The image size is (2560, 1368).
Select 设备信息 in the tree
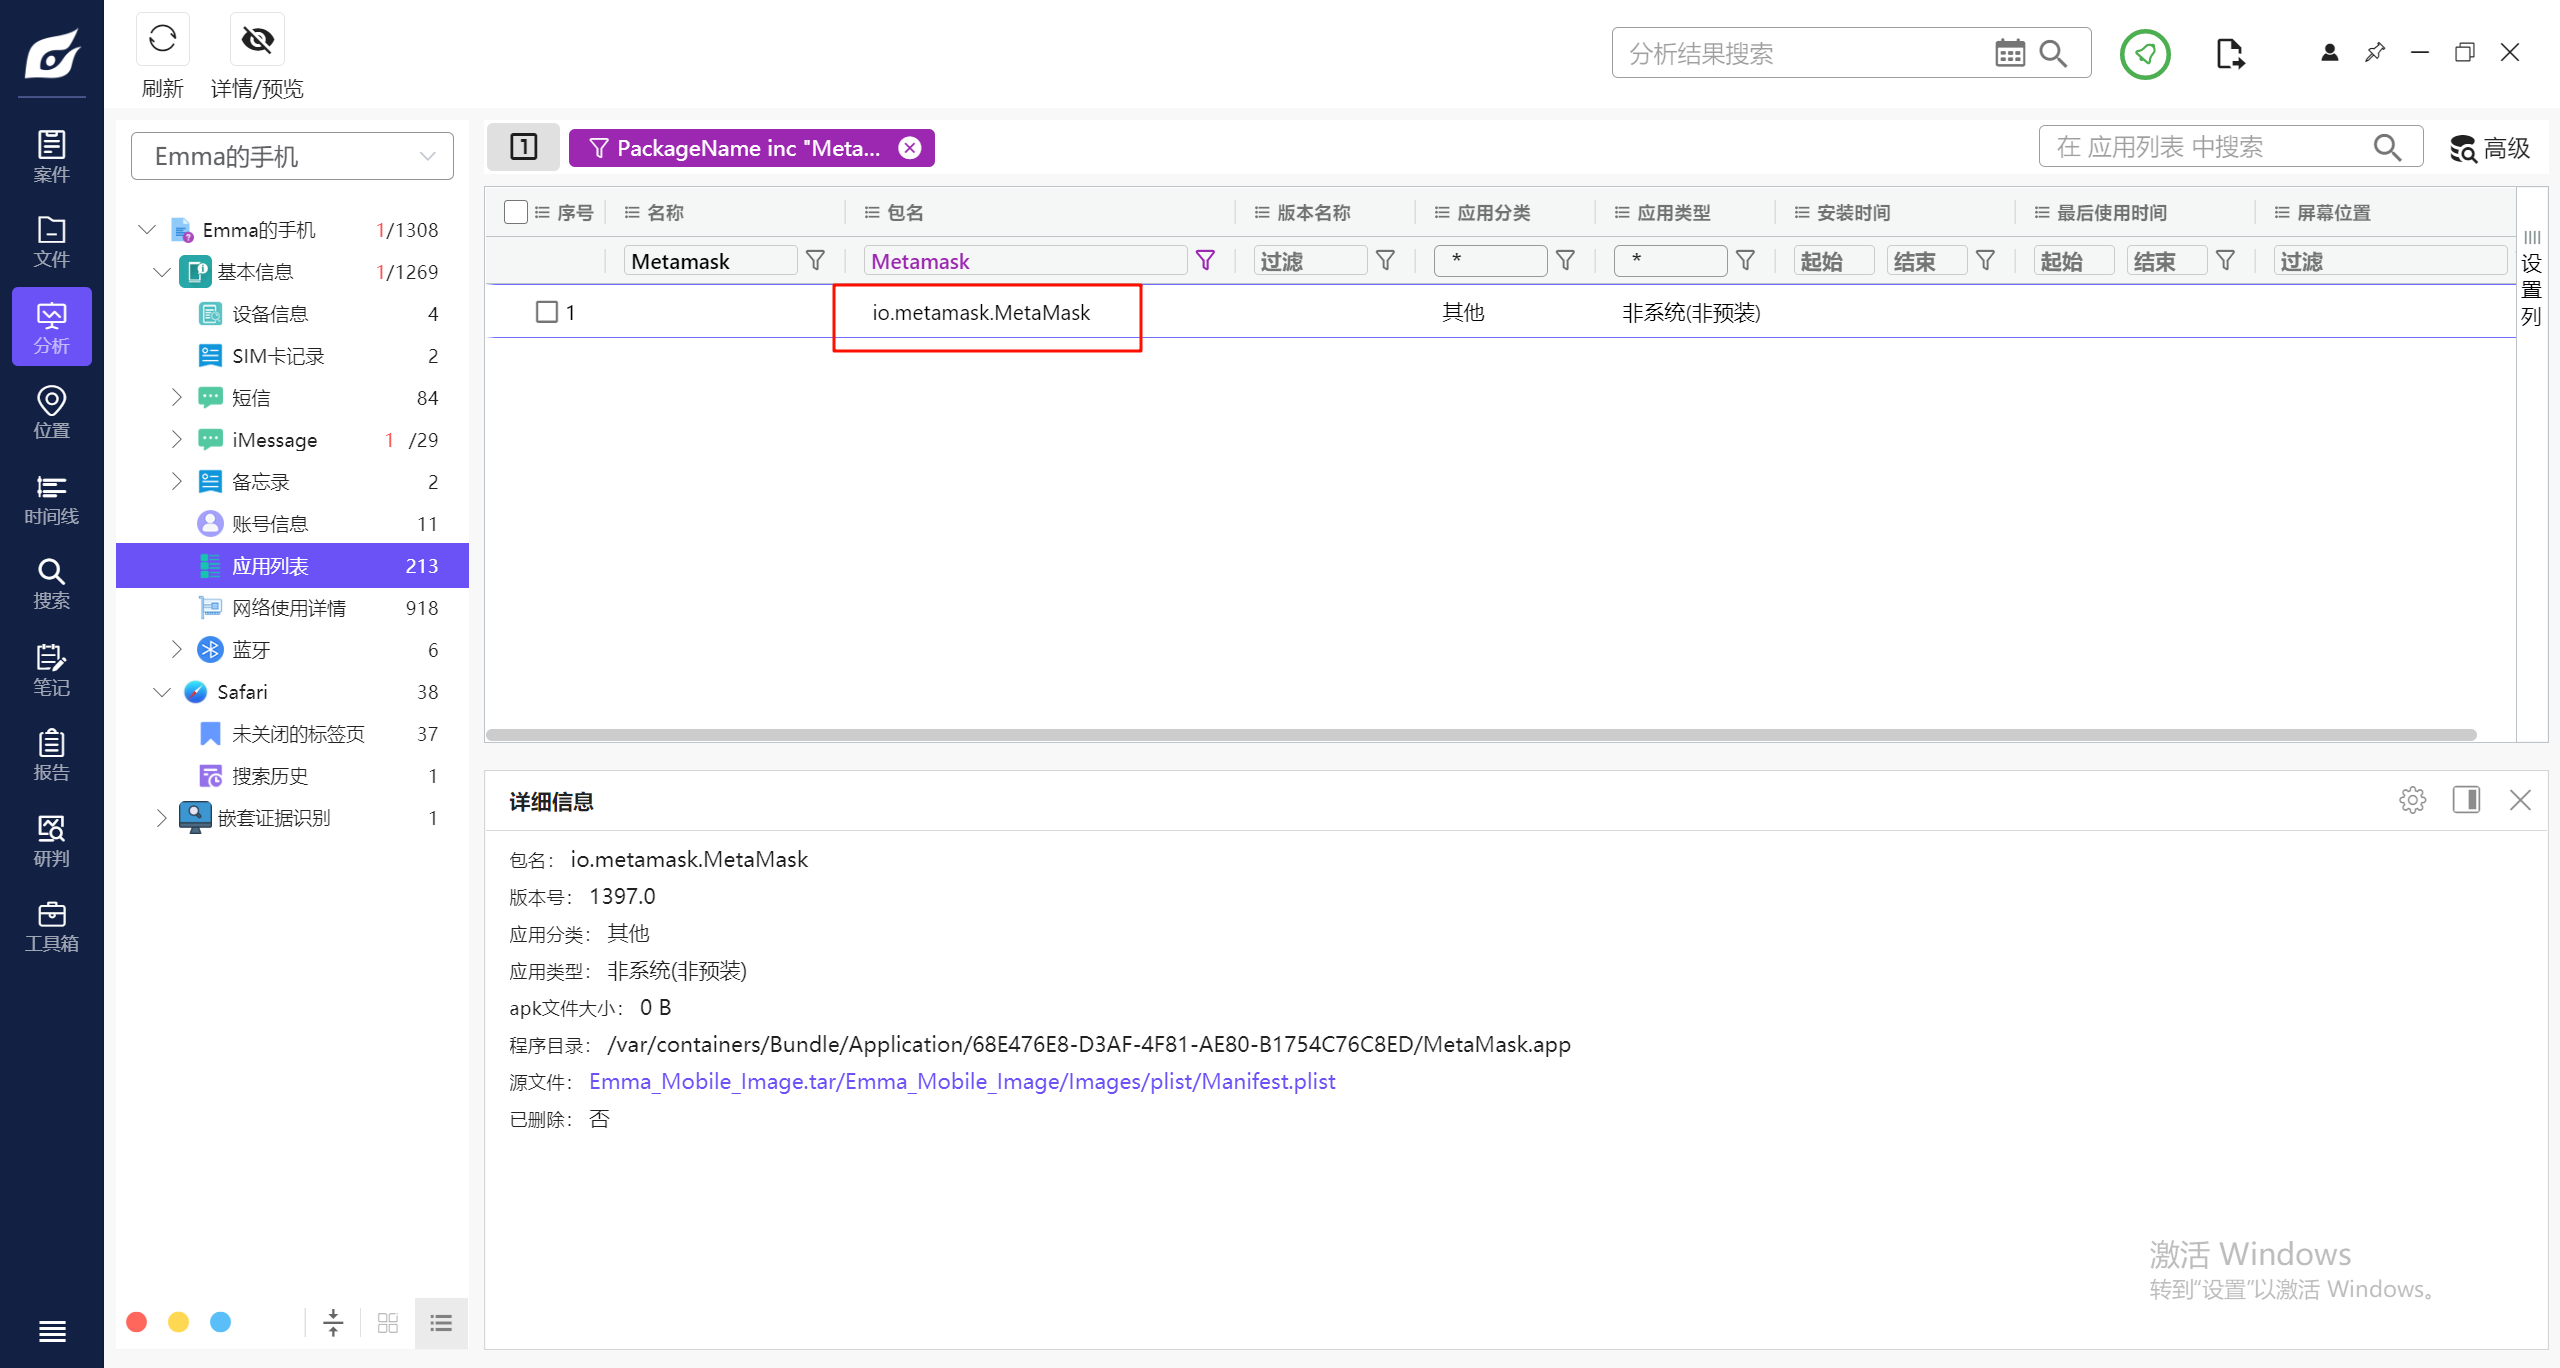click(270, 314)
